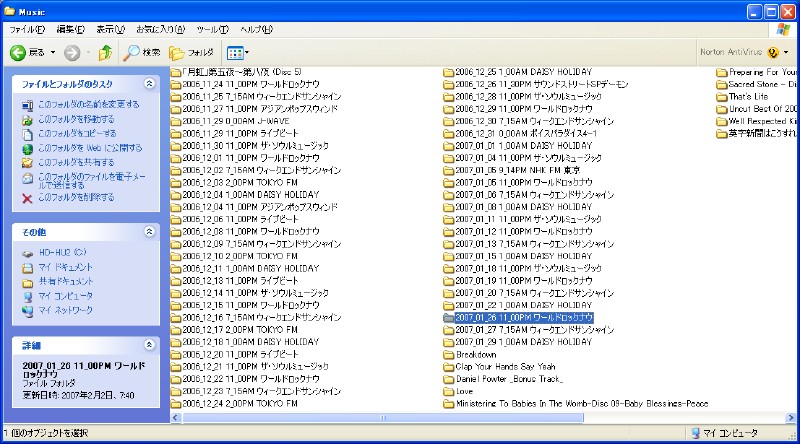This screenshot has height=444, width=800.
Task: Collapse the ファイルとフォルダのタスク panel
Action: pyautogui.click(x=149, y=84)
